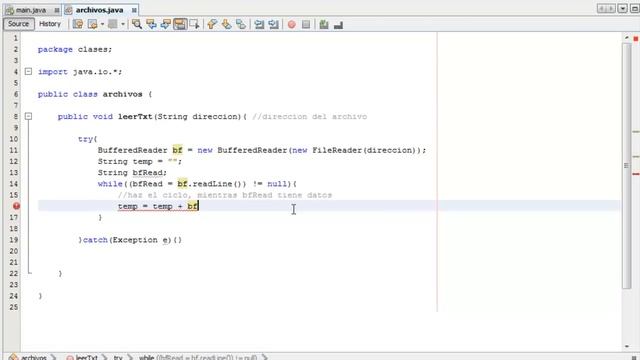Screen dimensions: 640x360
Task: Collapse the leerTxt method fold on line 8
Action: pyautogui.click(x=28, y=116)
